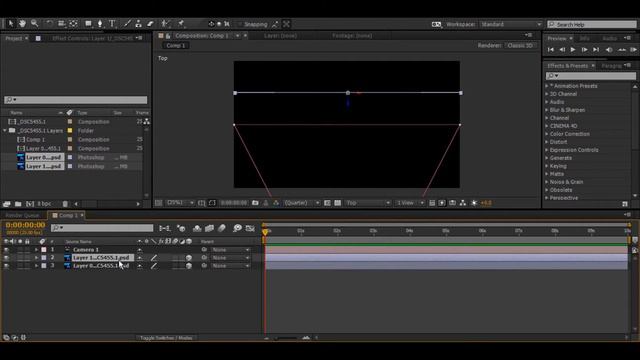This screenshot has height=360, width=640.
Task: Click new composition icon in Project panel
Action: (30, 204)
